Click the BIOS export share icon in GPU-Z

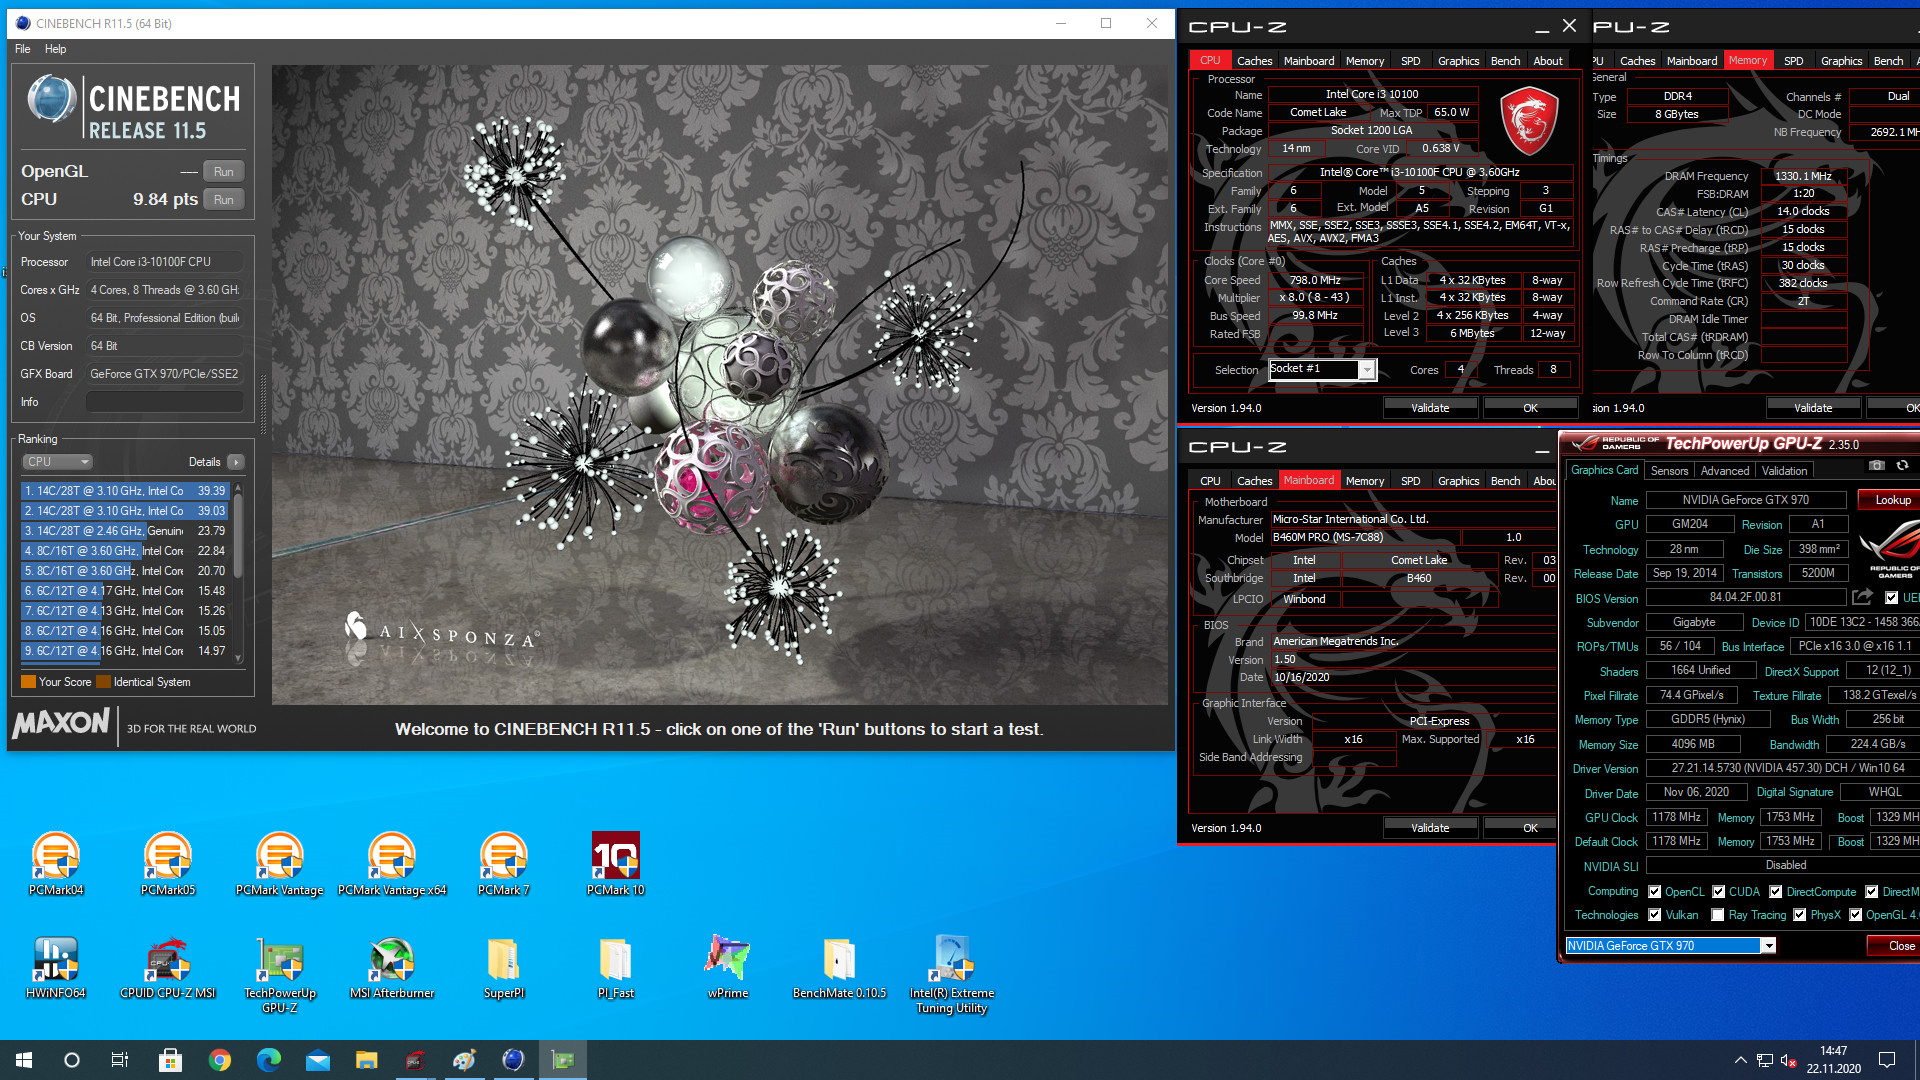pyautogui.click(x=1862, y=598)
